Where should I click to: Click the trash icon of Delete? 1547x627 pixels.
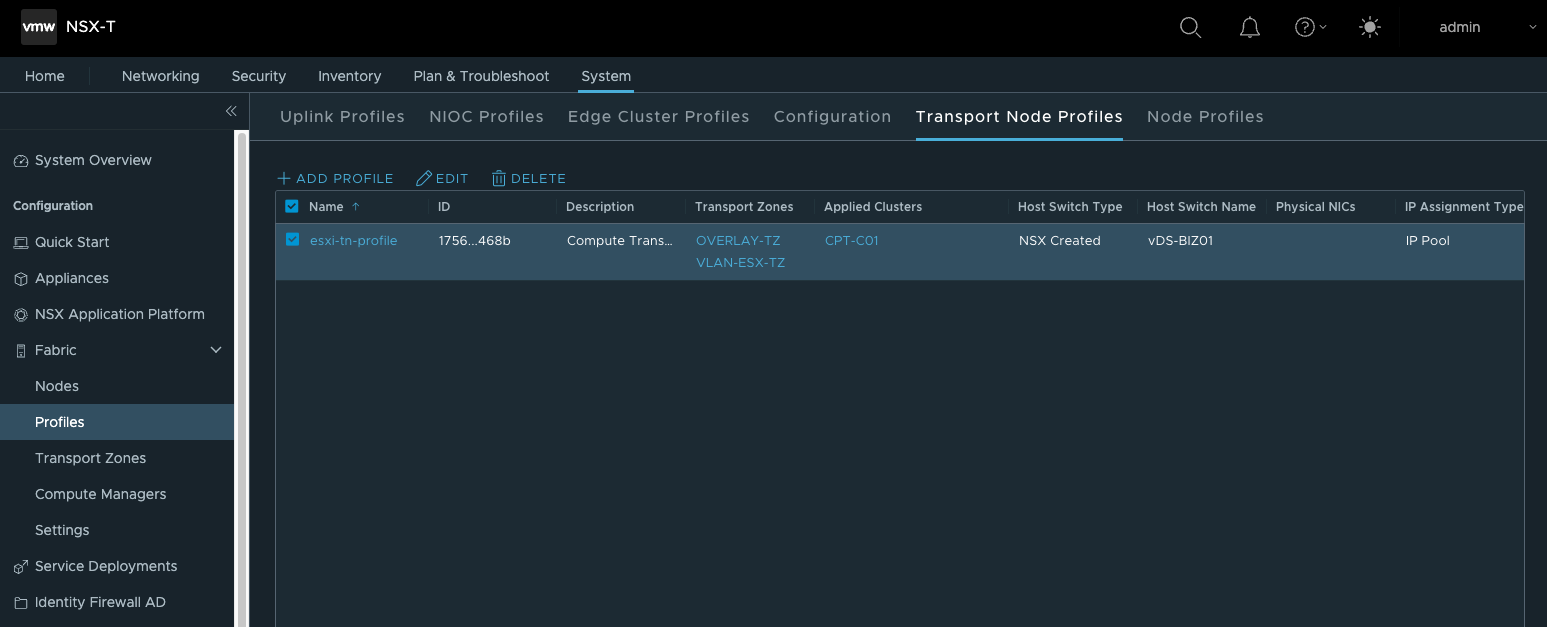pos(499,178)
